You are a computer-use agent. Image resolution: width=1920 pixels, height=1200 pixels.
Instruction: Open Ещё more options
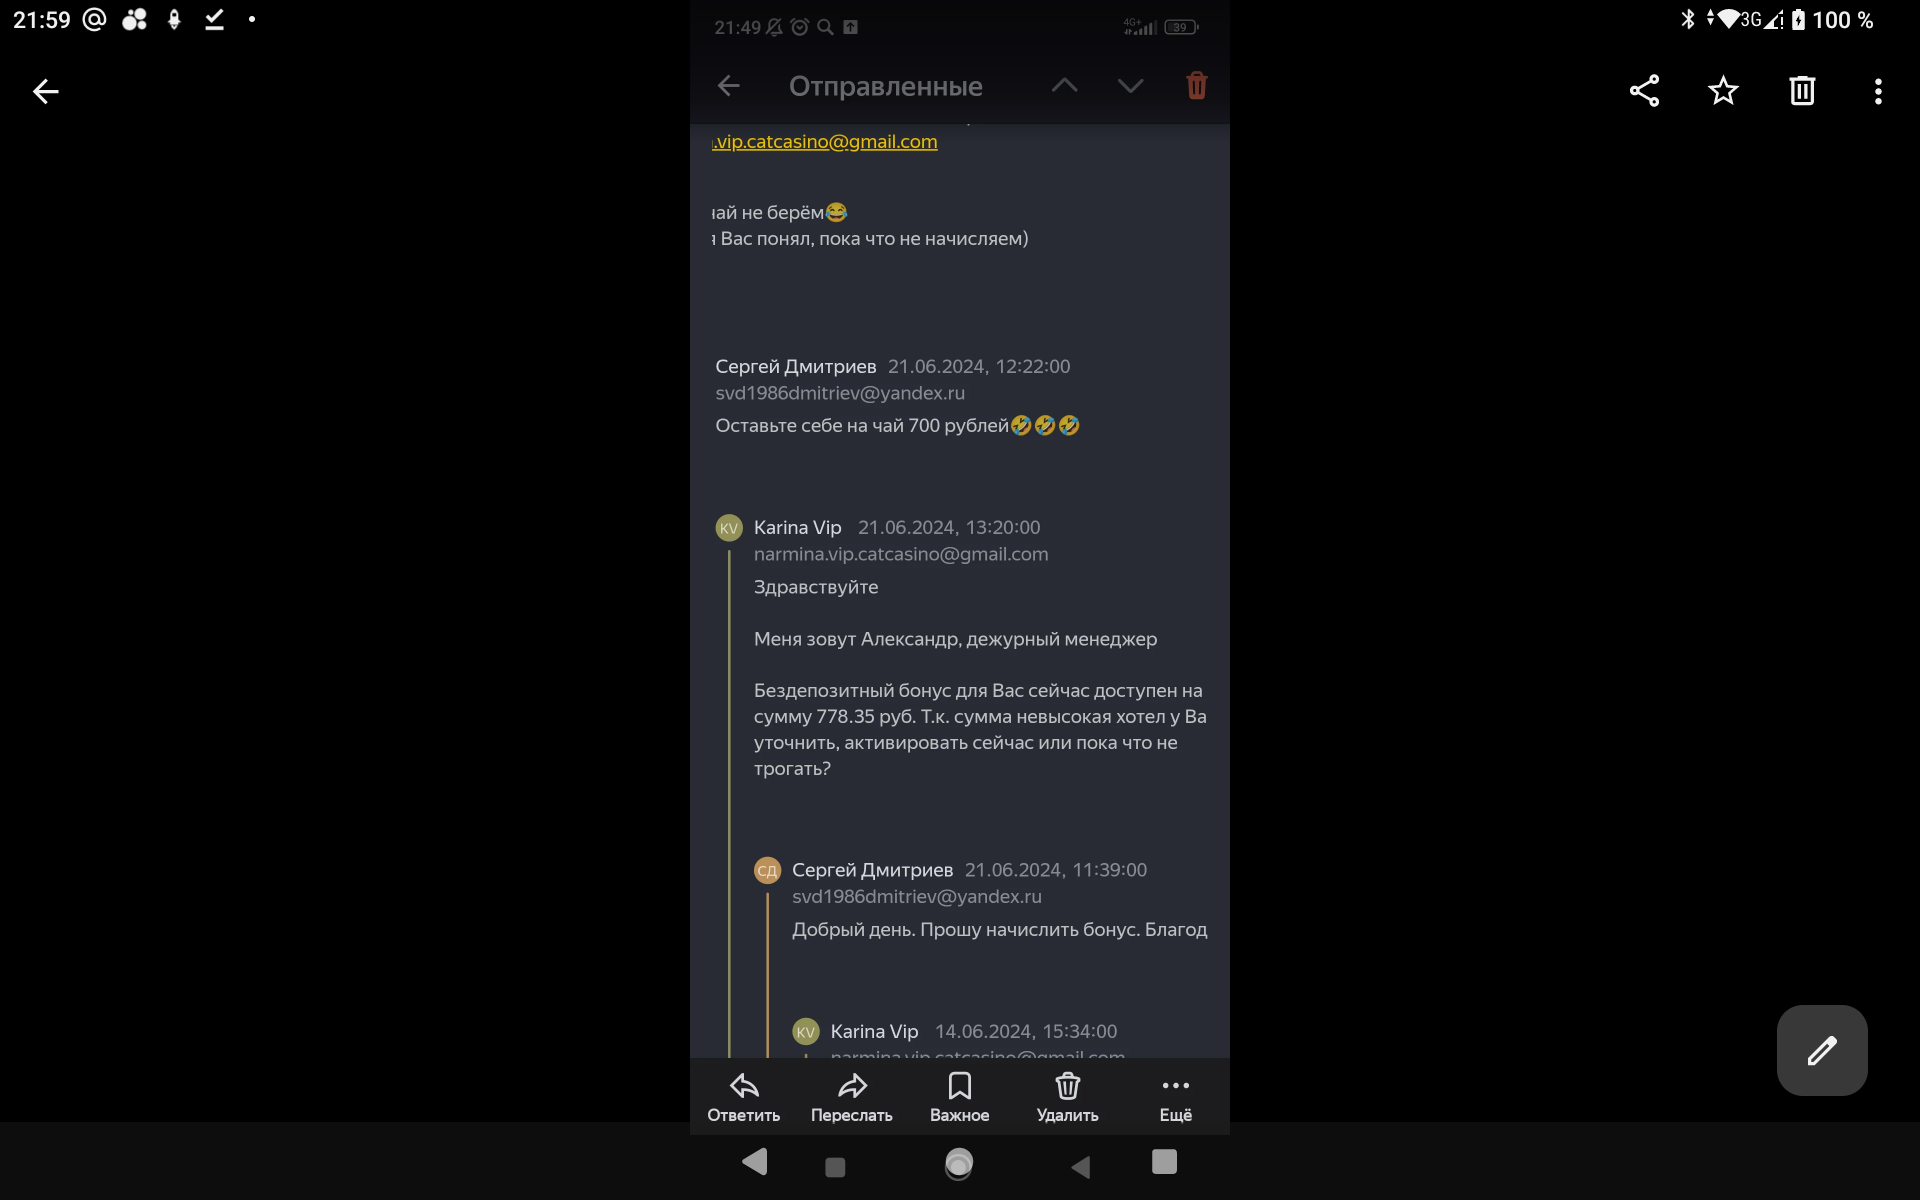point(1176,1098)
